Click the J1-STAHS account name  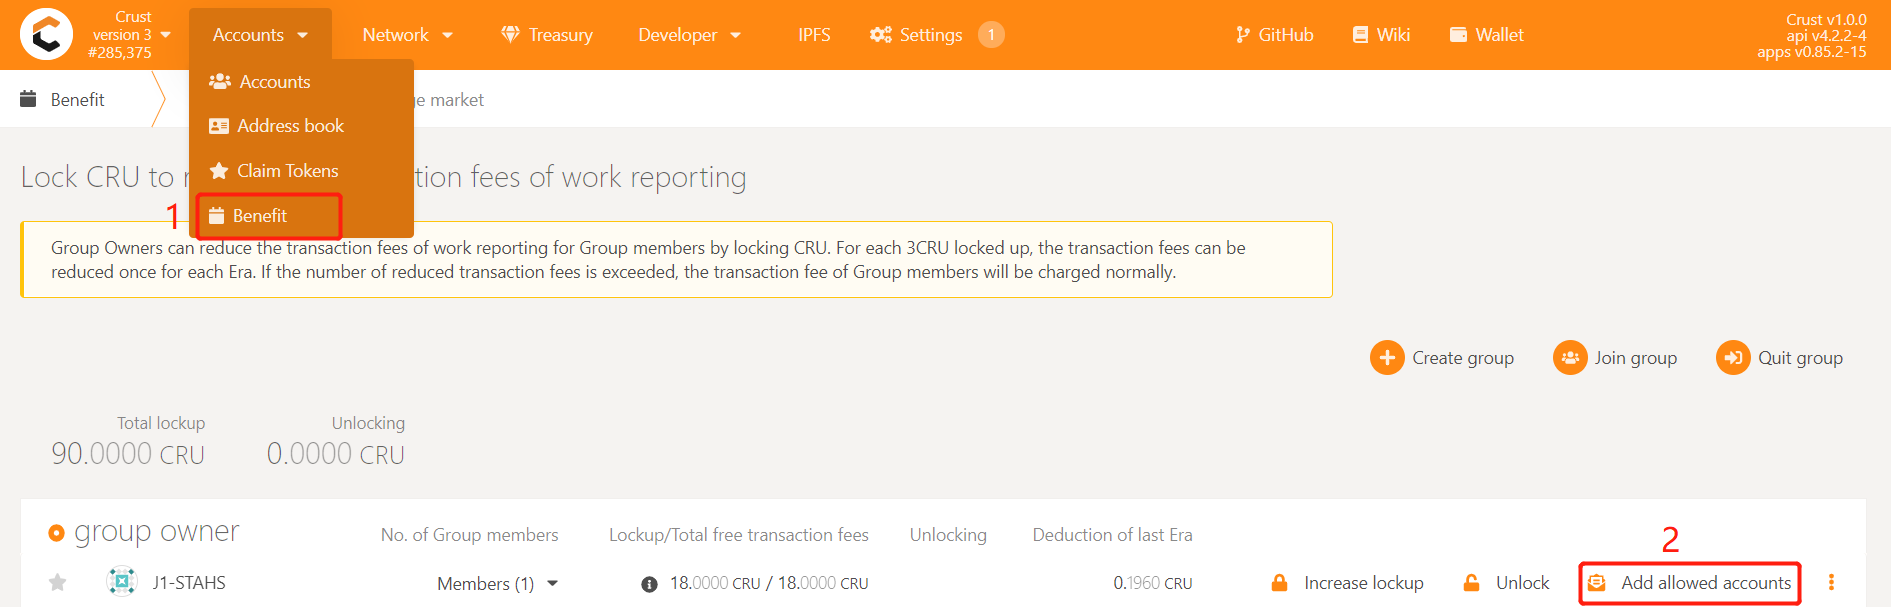189,583
